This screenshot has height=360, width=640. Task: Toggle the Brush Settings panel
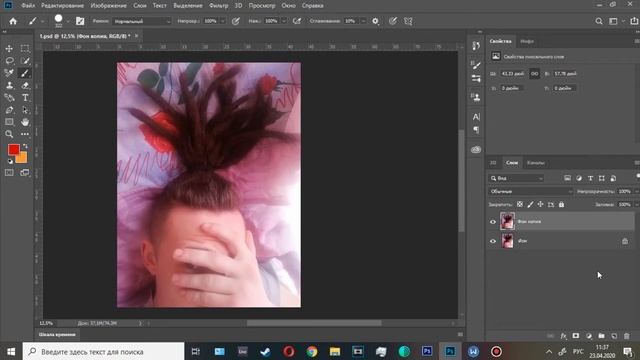(x=80, y=21)
